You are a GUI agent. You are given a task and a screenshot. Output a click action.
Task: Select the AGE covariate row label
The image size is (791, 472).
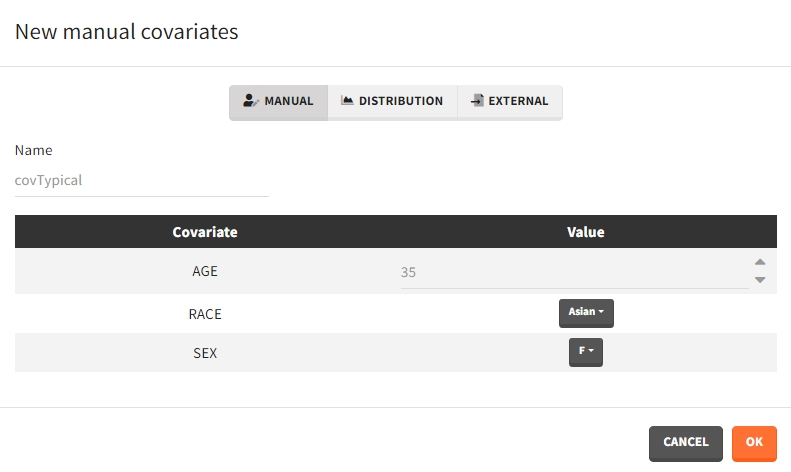(x=205, y=271)
